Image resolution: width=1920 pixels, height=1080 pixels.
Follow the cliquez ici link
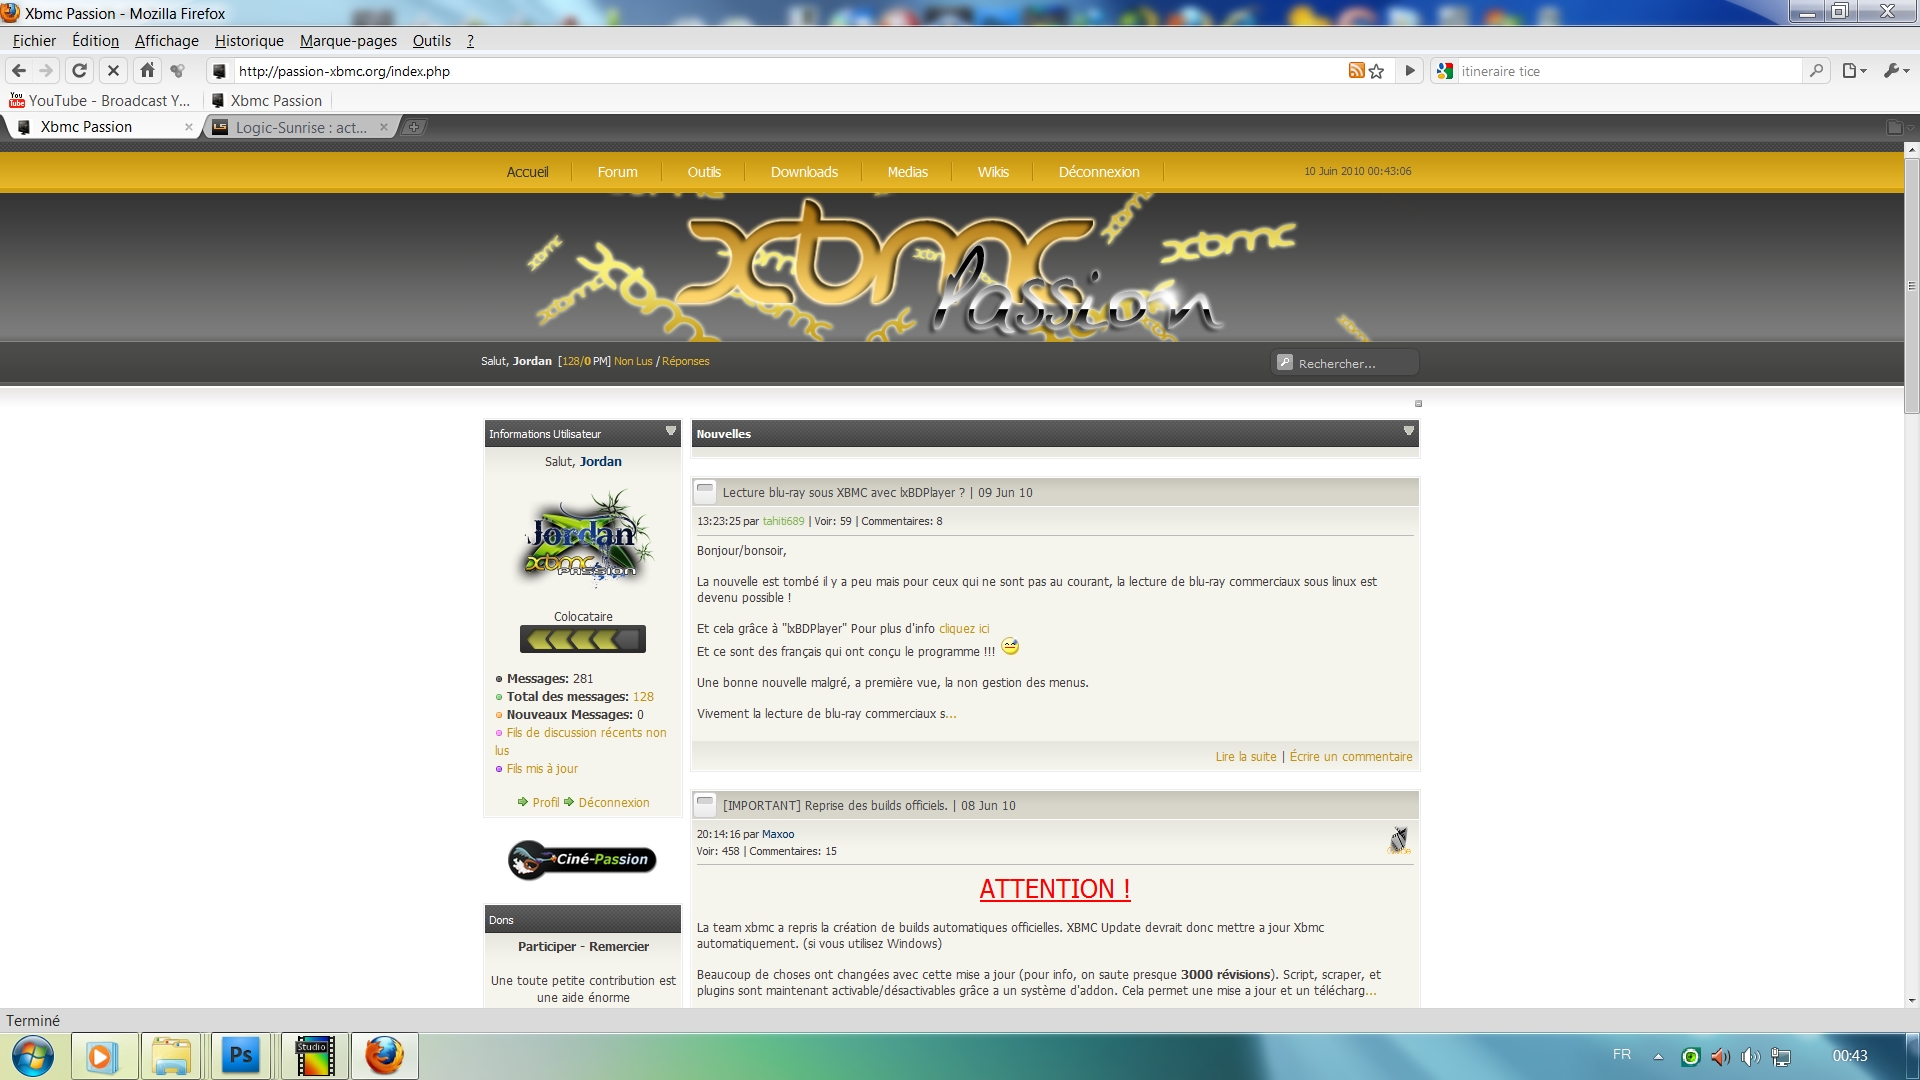pyautogui.click(x=964, y=629)
